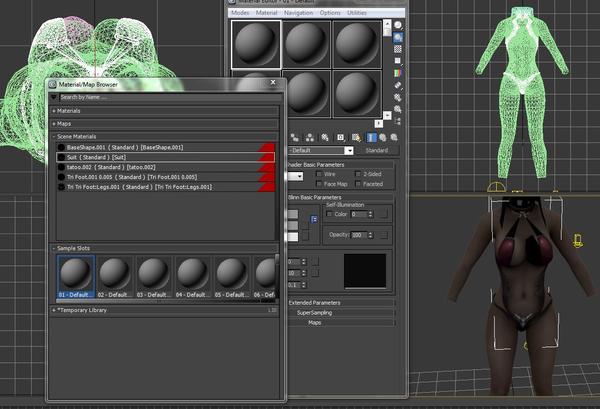Enable the Faceted checkbox
600x409 pixels.
point(358,184)
